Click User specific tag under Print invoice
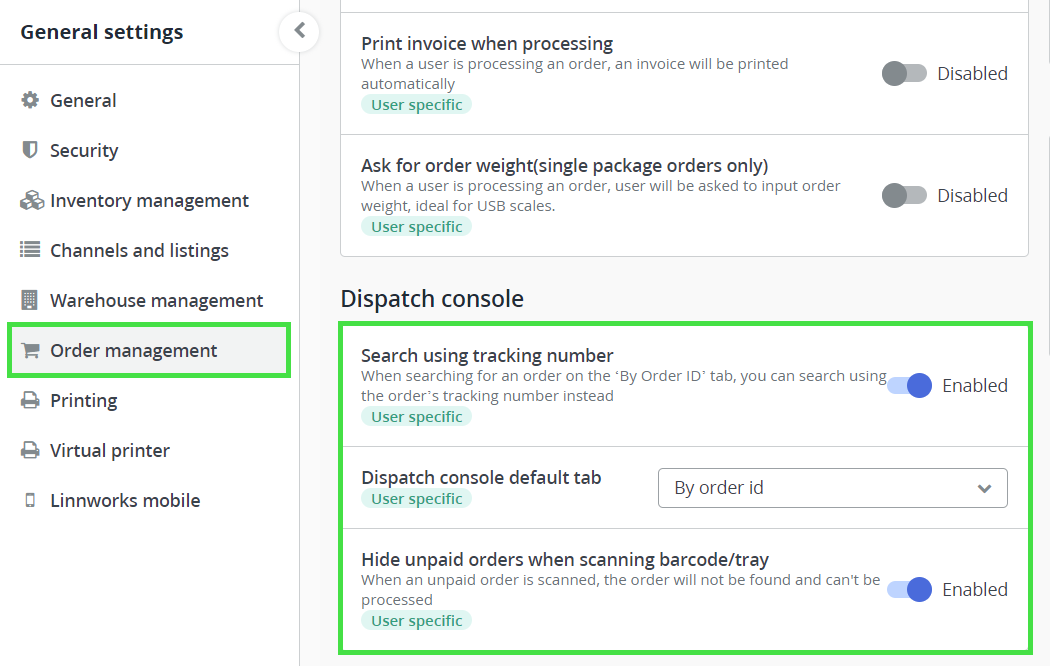This screenshot has width=1050, height=666. (416, 105)
